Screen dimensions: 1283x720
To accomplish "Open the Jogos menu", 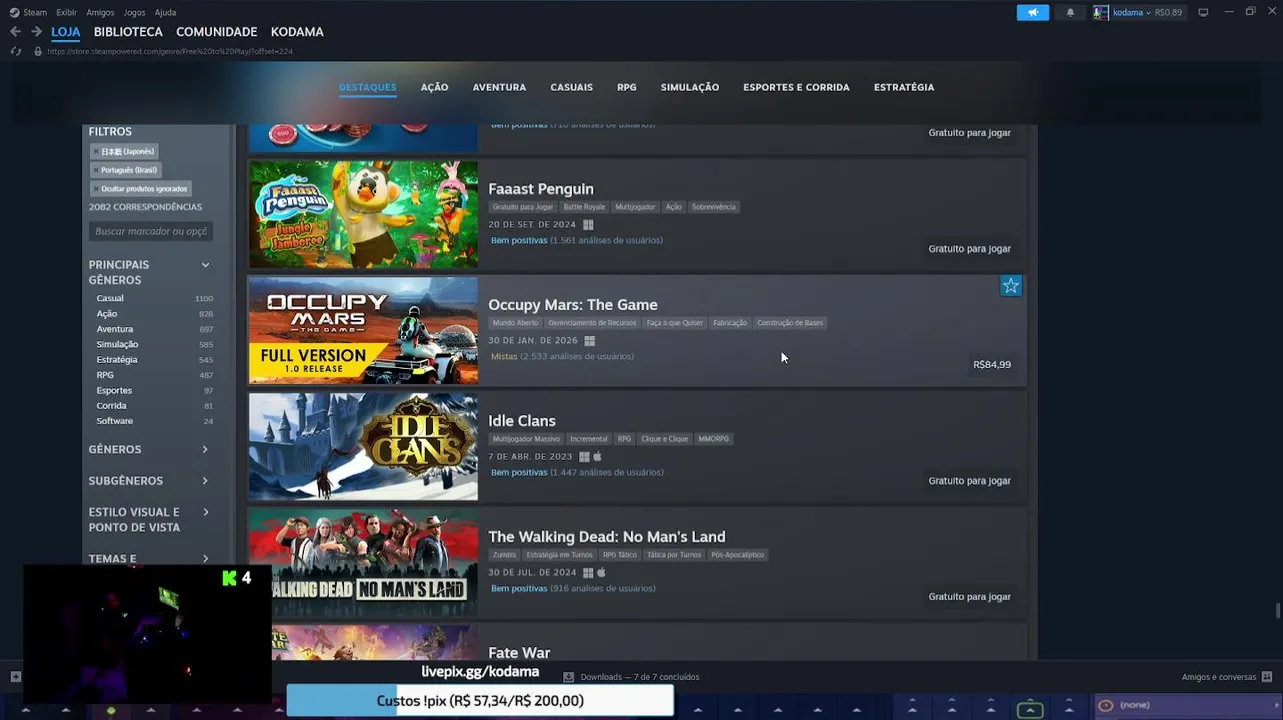I will (x=134, y=12).
